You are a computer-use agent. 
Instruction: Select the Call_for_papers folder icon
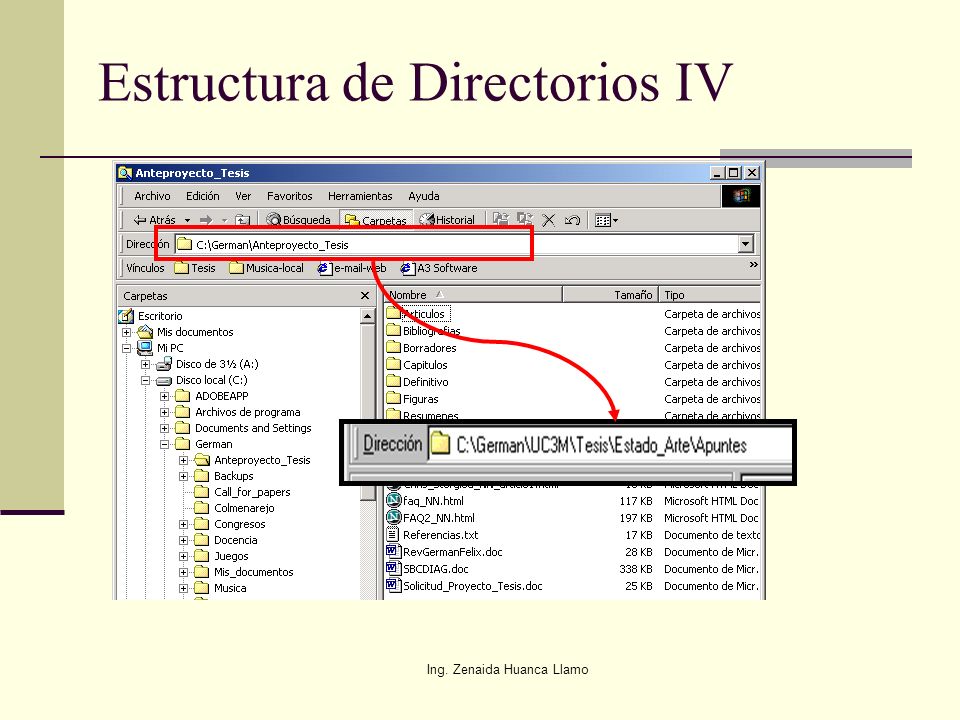(x=201, y=492)
